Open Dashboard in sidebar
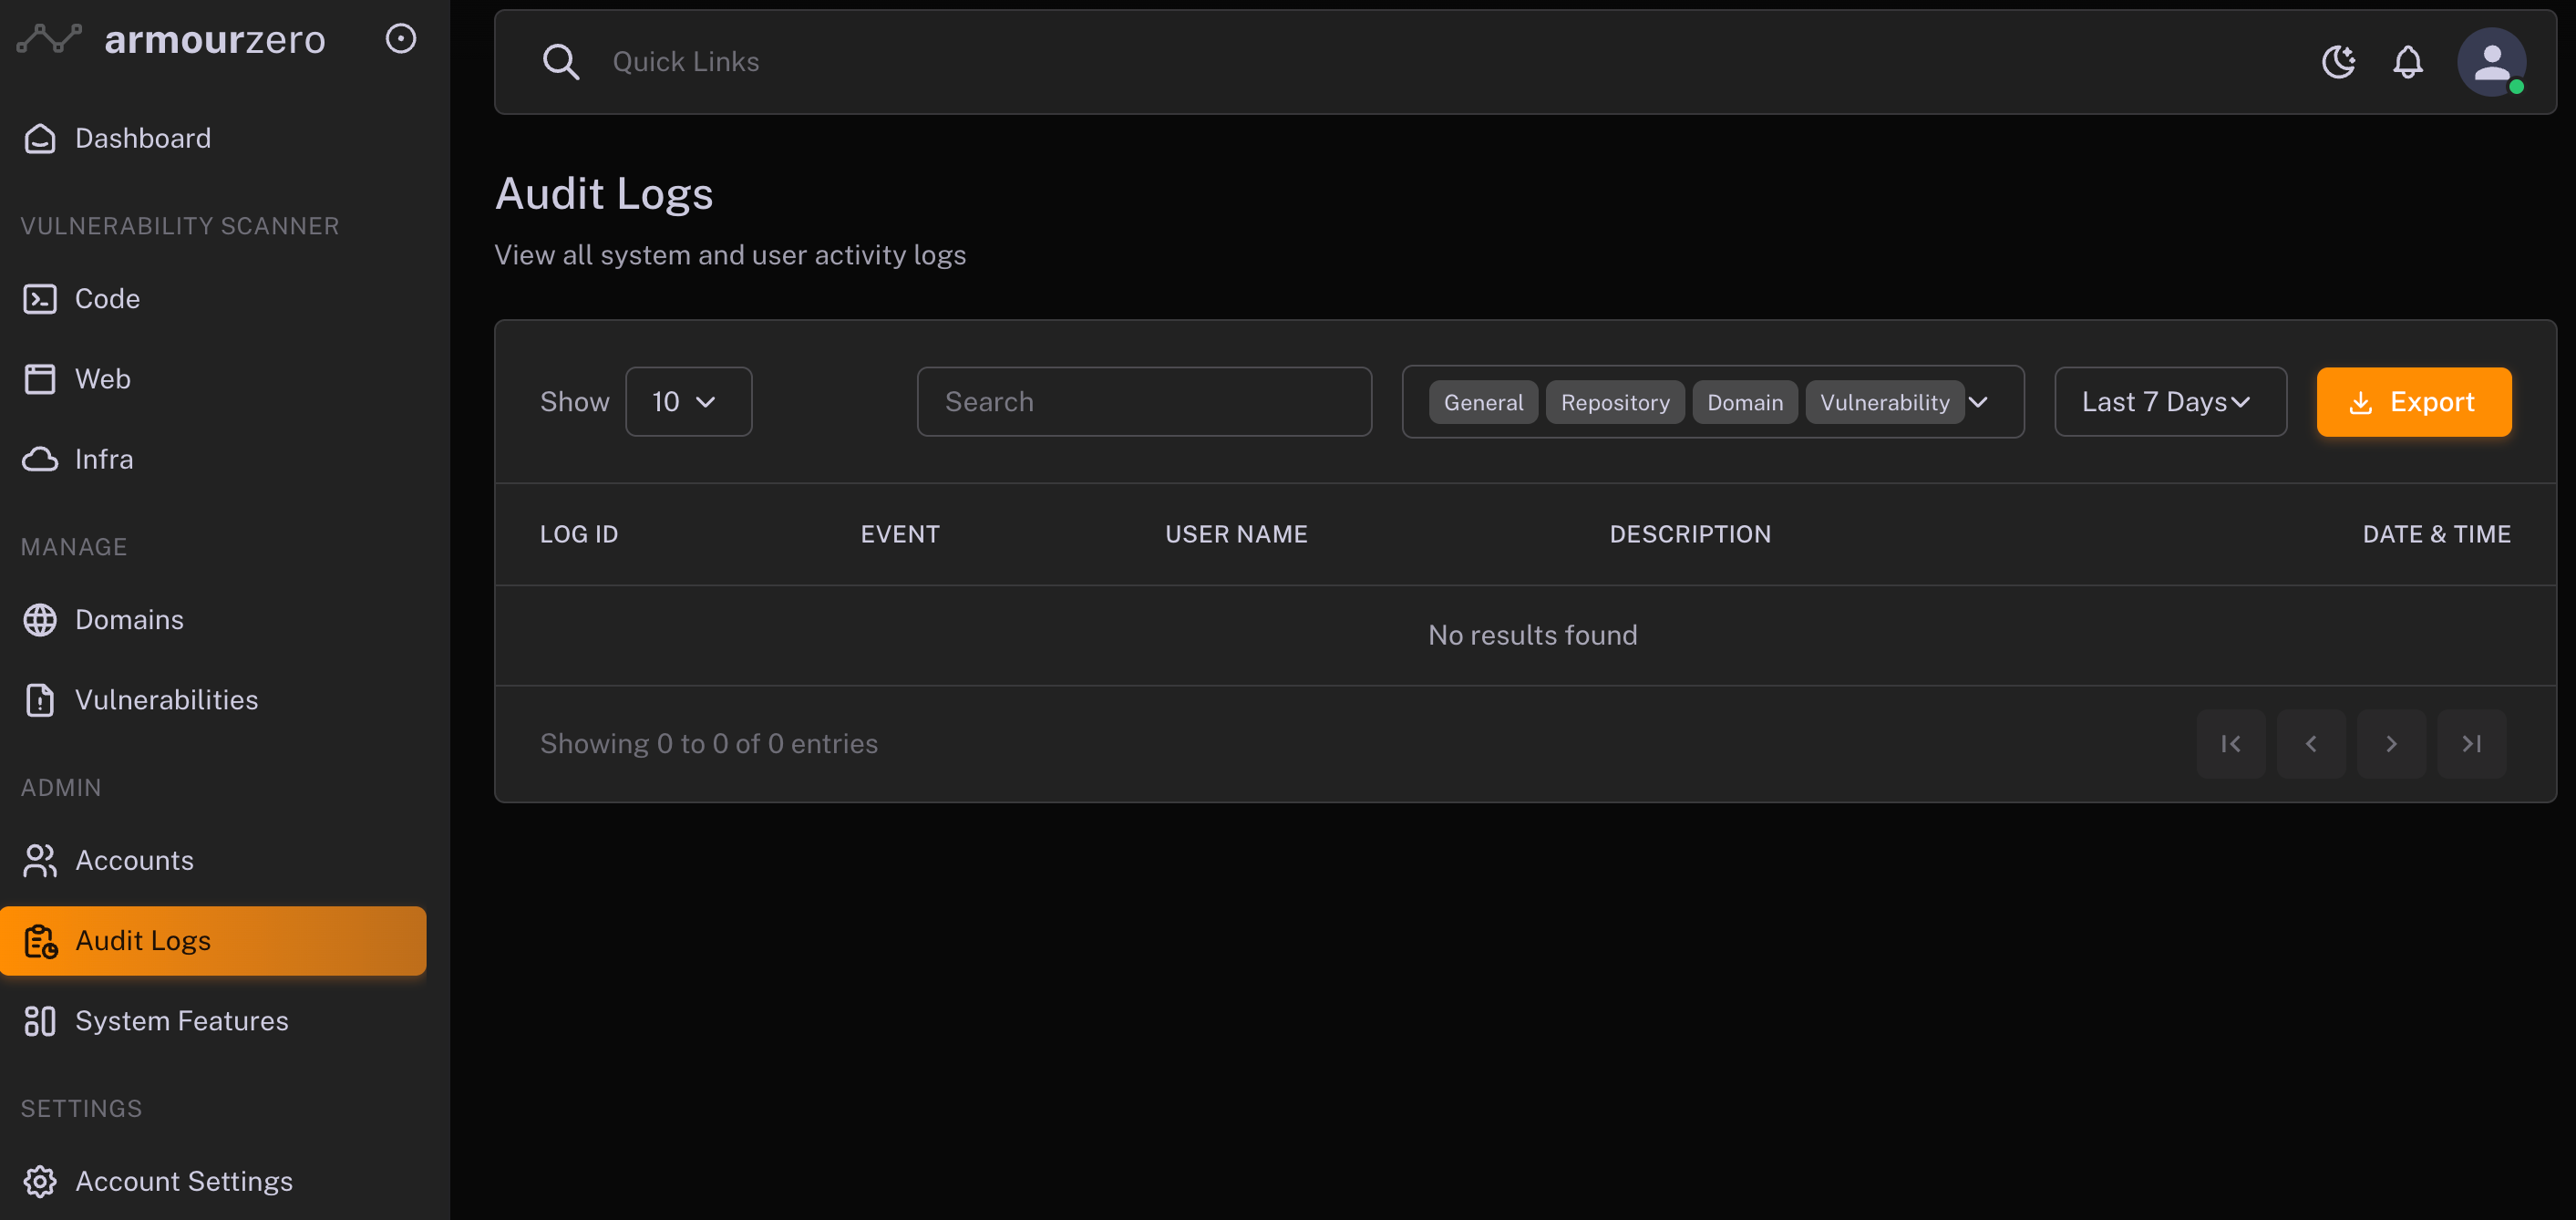The width and height of the screenshot is (2576, 1220). (142, 138)
